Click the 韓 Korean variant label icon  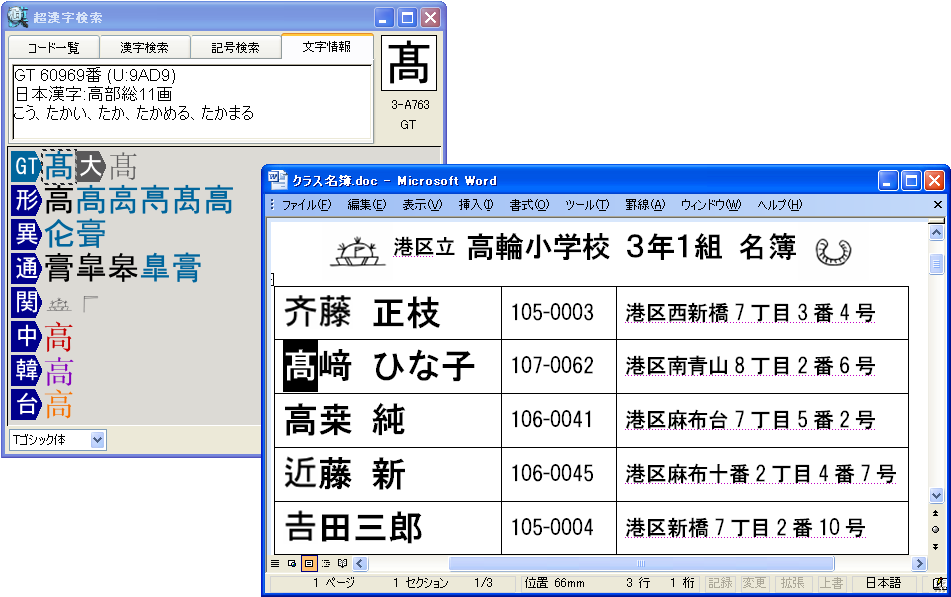click(26, 370)
